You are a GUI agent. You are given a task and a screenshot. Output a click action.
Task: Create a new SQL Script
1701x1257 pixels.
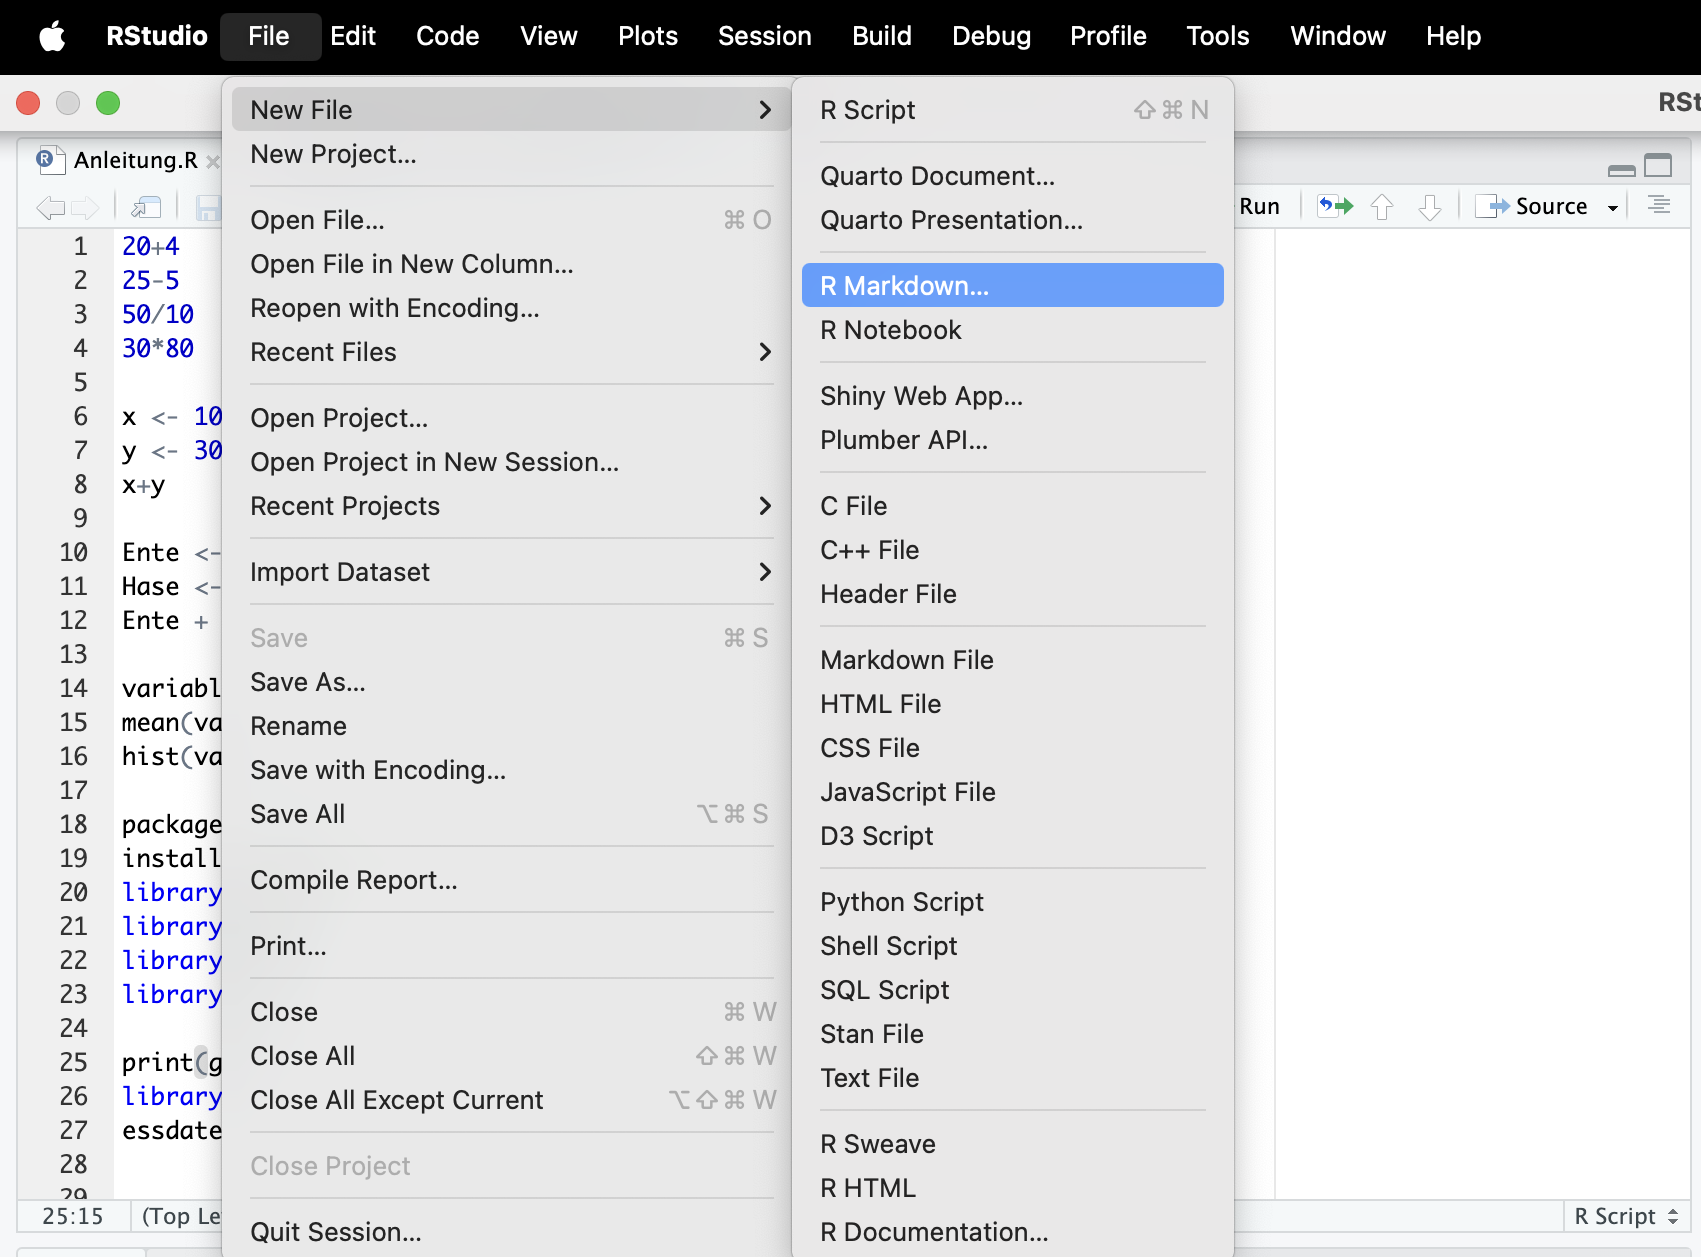1013,990
